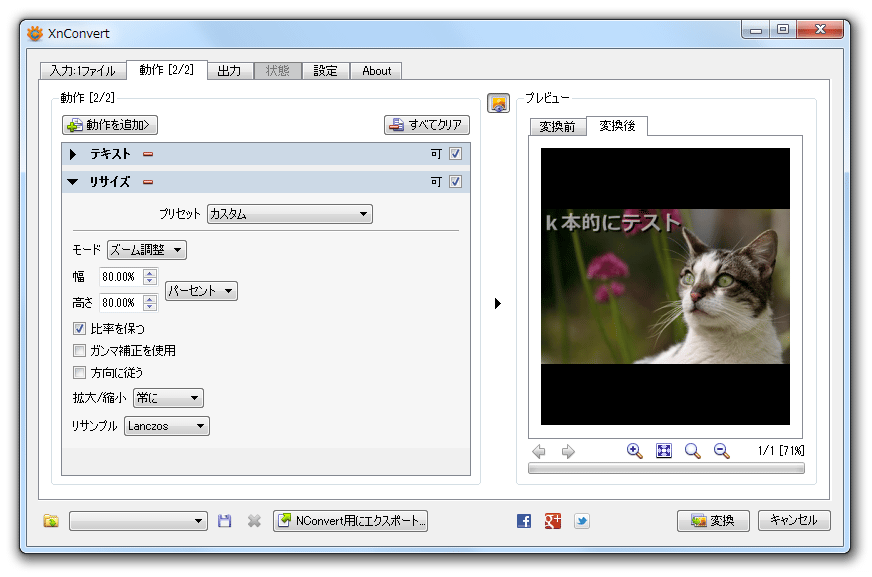The height and width of the screenshot is (577, 872).
Task: Click the 状態 tab
Action: (x=278, y=71)
